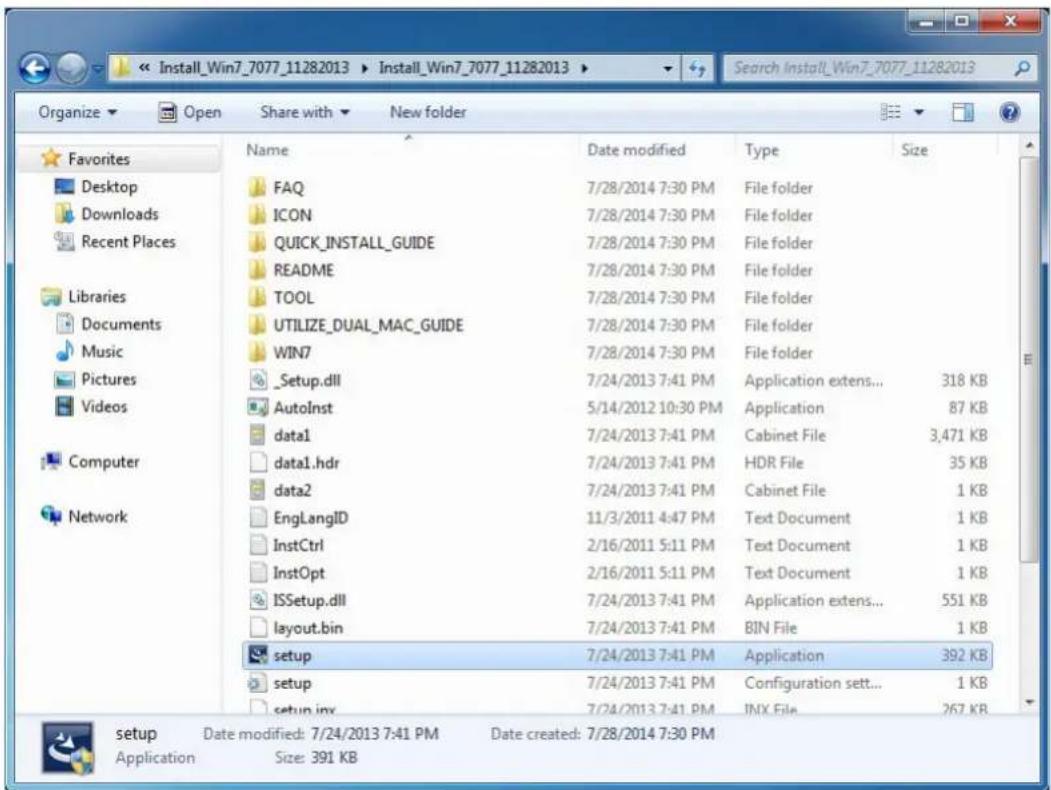Viewport: 1051px width, 790px height.
Task: Click the New folder button
Action: [428, 113]
